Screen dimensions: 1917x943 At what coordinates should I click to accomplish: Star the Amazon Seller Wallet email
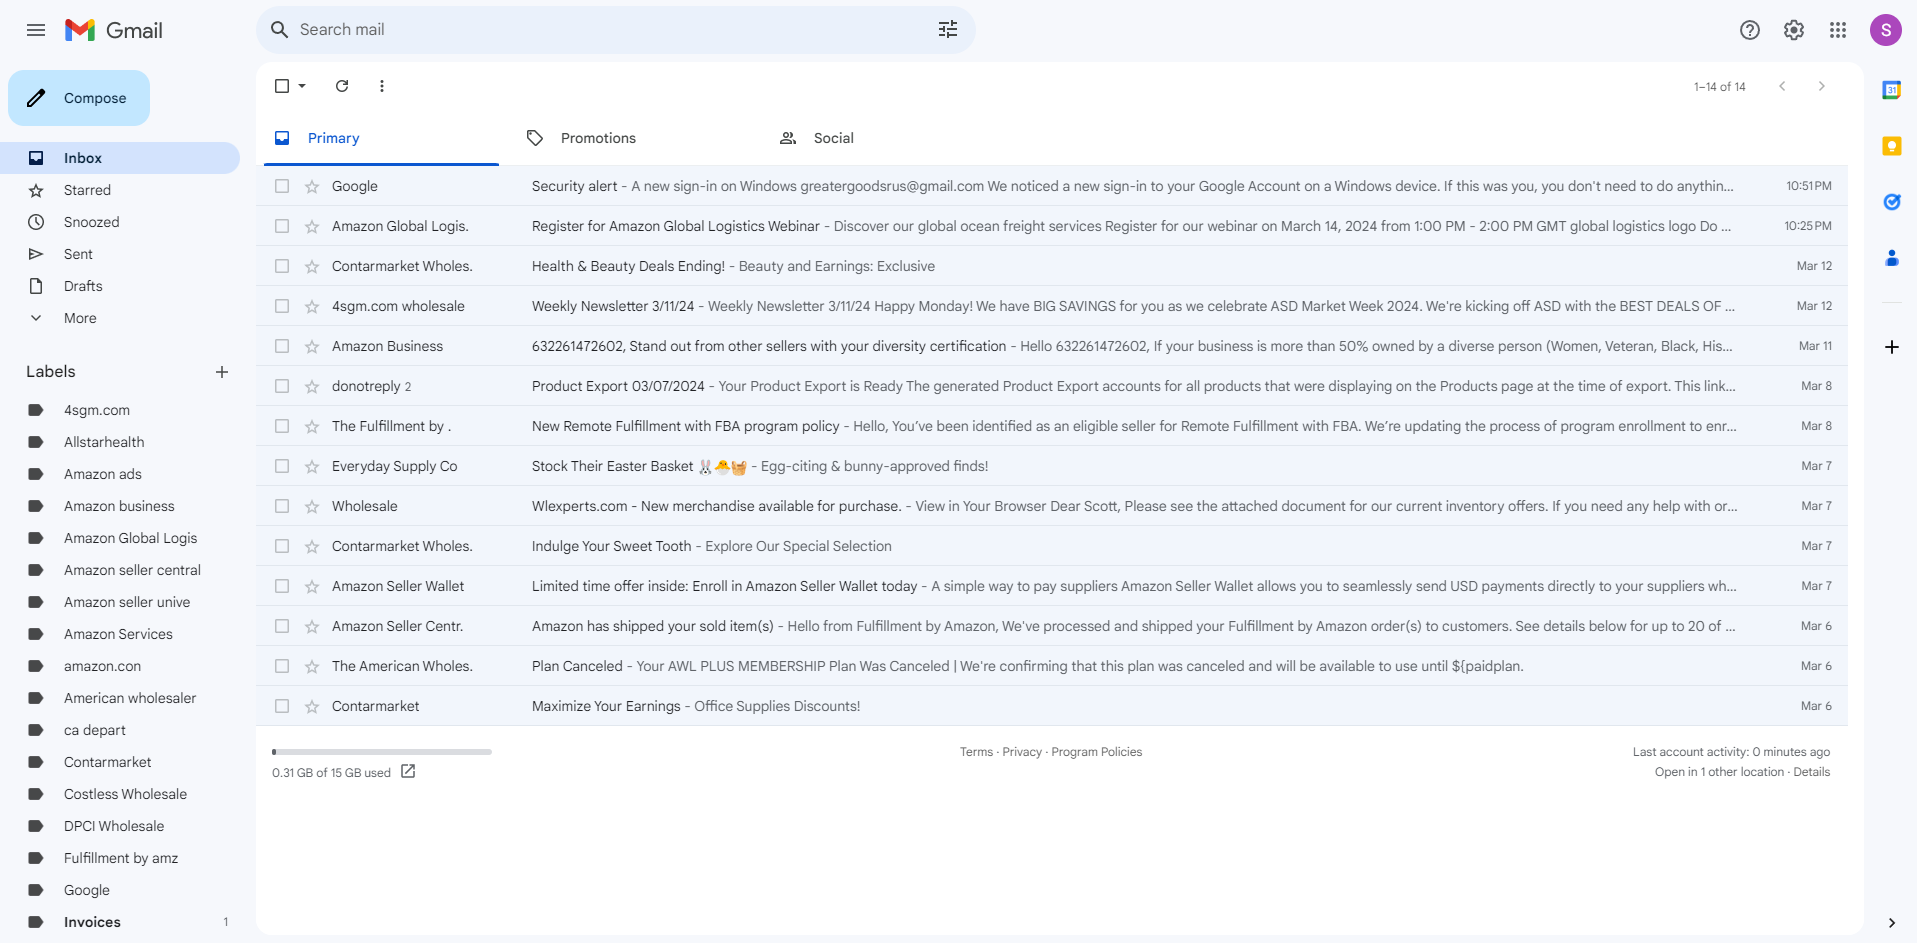[312, 586]
